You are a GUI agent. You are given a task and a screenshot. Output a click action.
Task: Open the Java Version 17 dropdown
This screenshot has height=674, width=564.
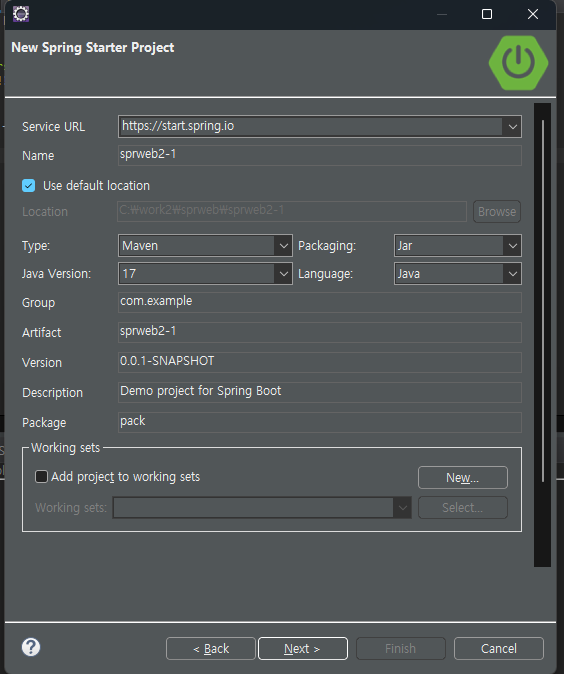point(205,274)
